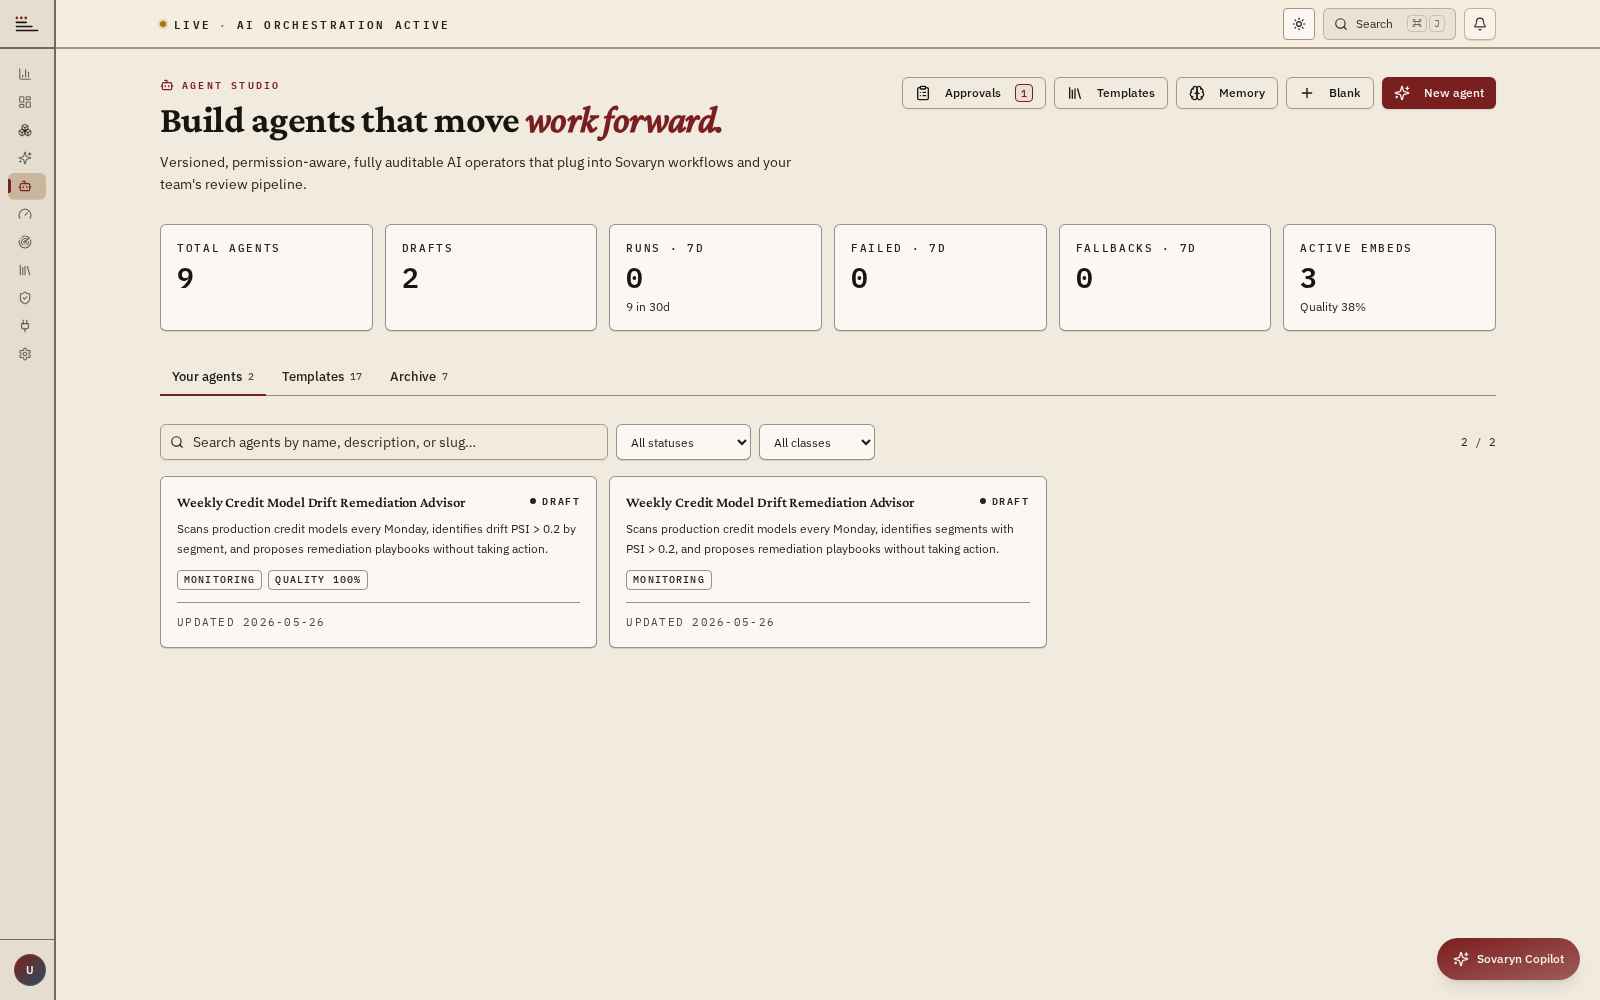Viewport: 1600px width, 1000px height.
Task: Open the plug integrations sidebar icon
Action: pos(25,326)
